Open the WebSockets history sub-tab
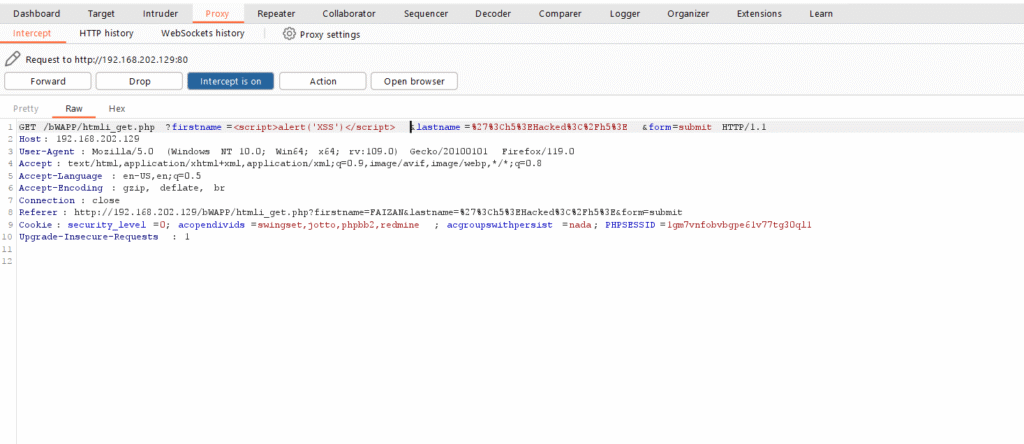 point(203,33)
